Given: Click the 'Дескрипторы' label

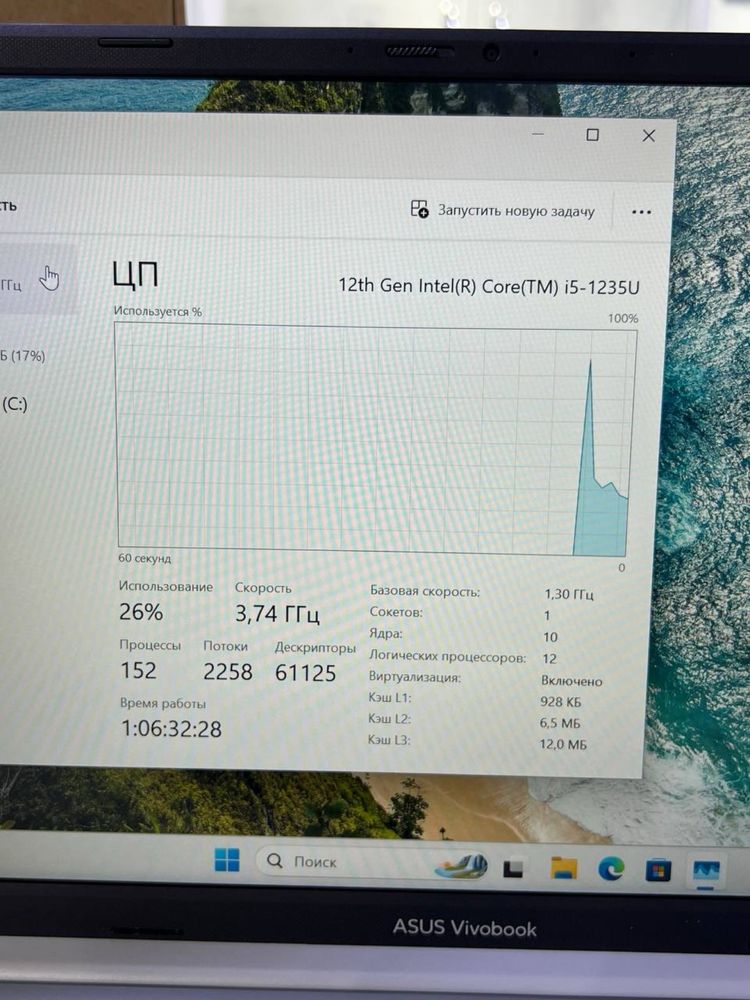Looking at the screenshot, I should [315, 647].
